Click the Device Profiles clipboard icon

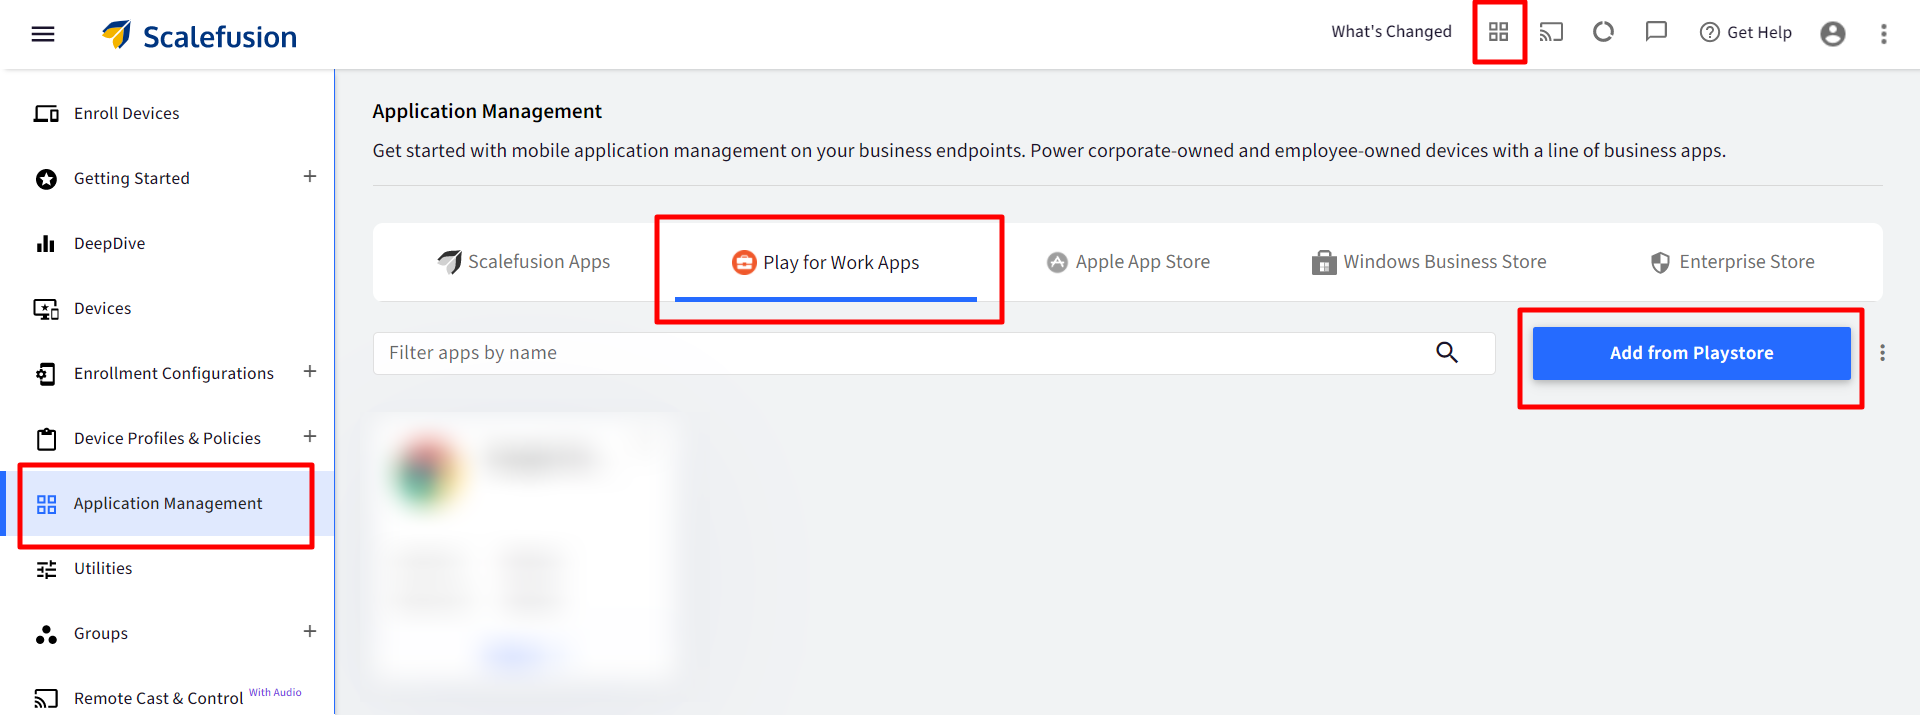click(x=46, y=439)
